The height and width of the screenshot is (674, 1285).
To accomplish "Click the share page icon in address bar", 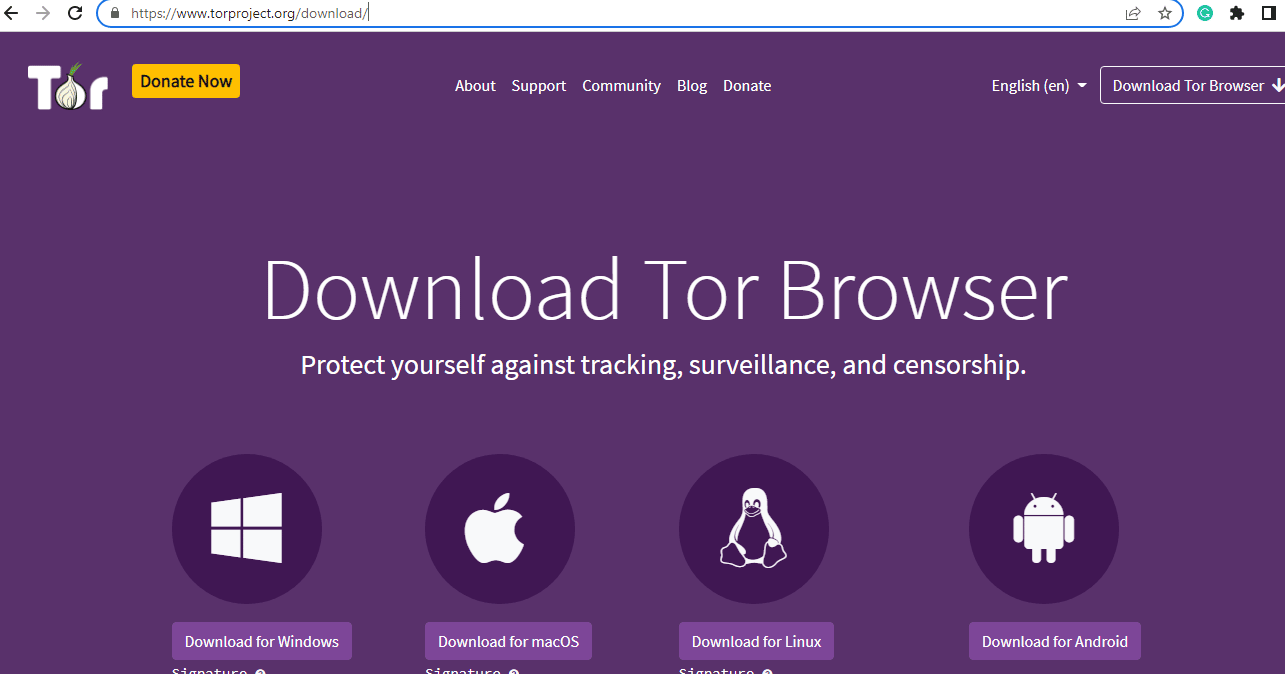I will (1133, 13).
